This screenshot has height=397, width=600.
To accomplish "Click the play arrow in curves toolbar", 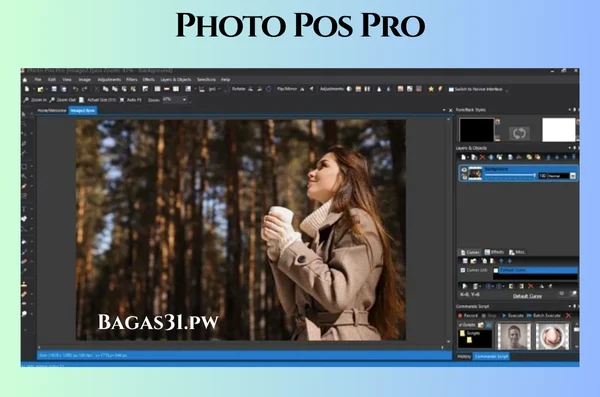I will pyautogui.click(x=464, y=286).
